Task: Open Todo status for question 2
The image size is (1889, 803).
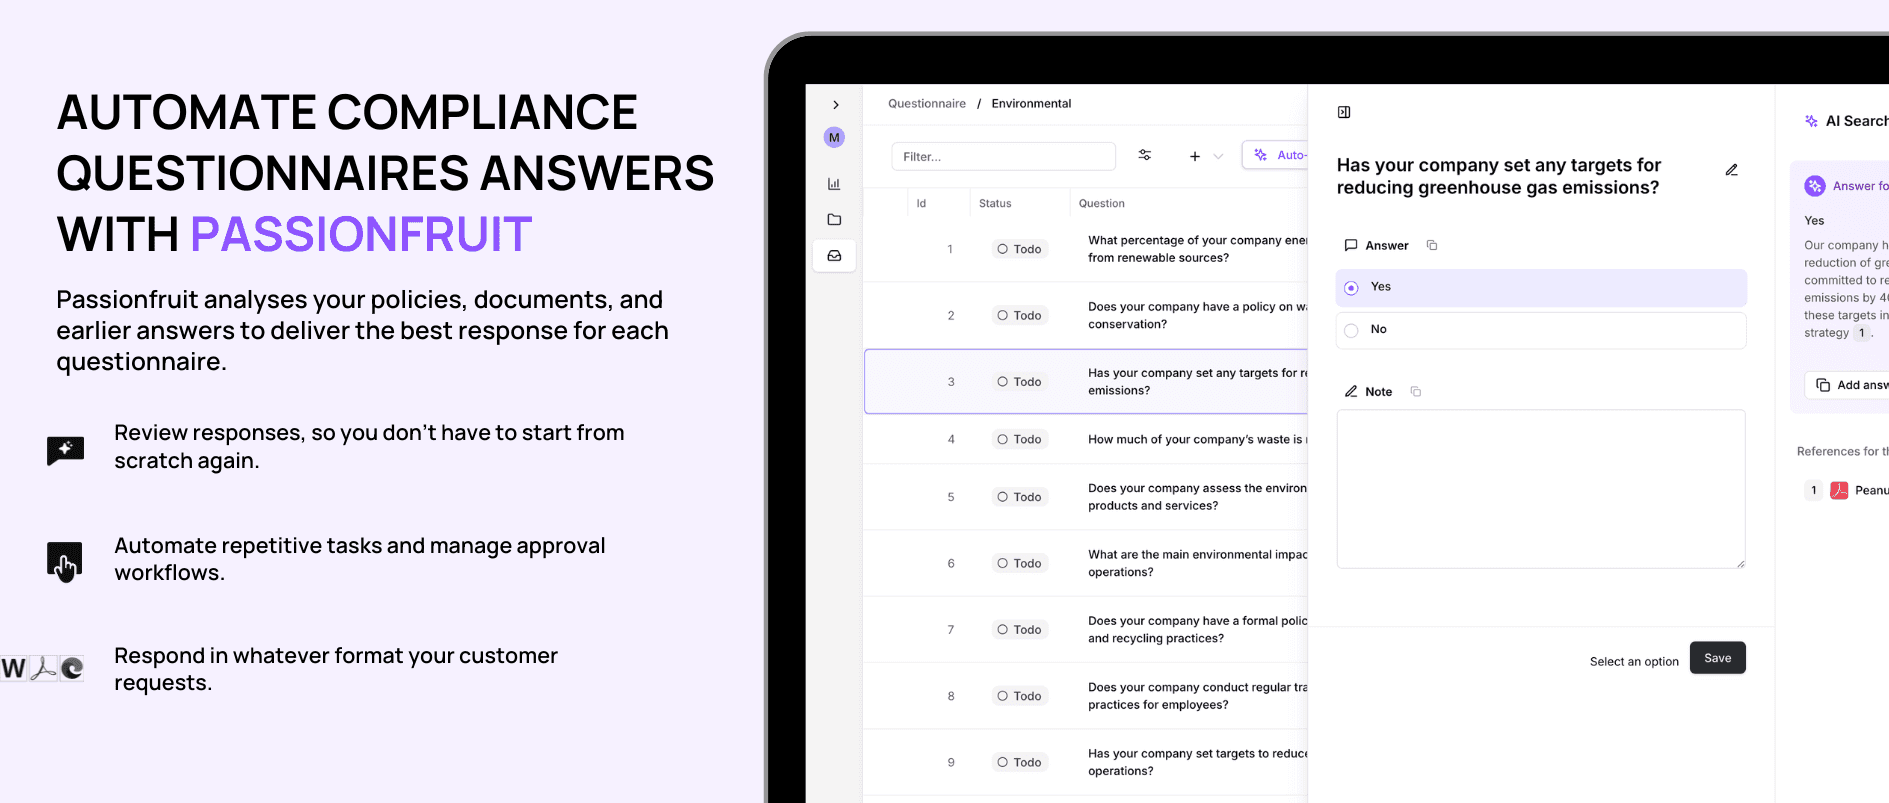Action: coord(1019,316)
